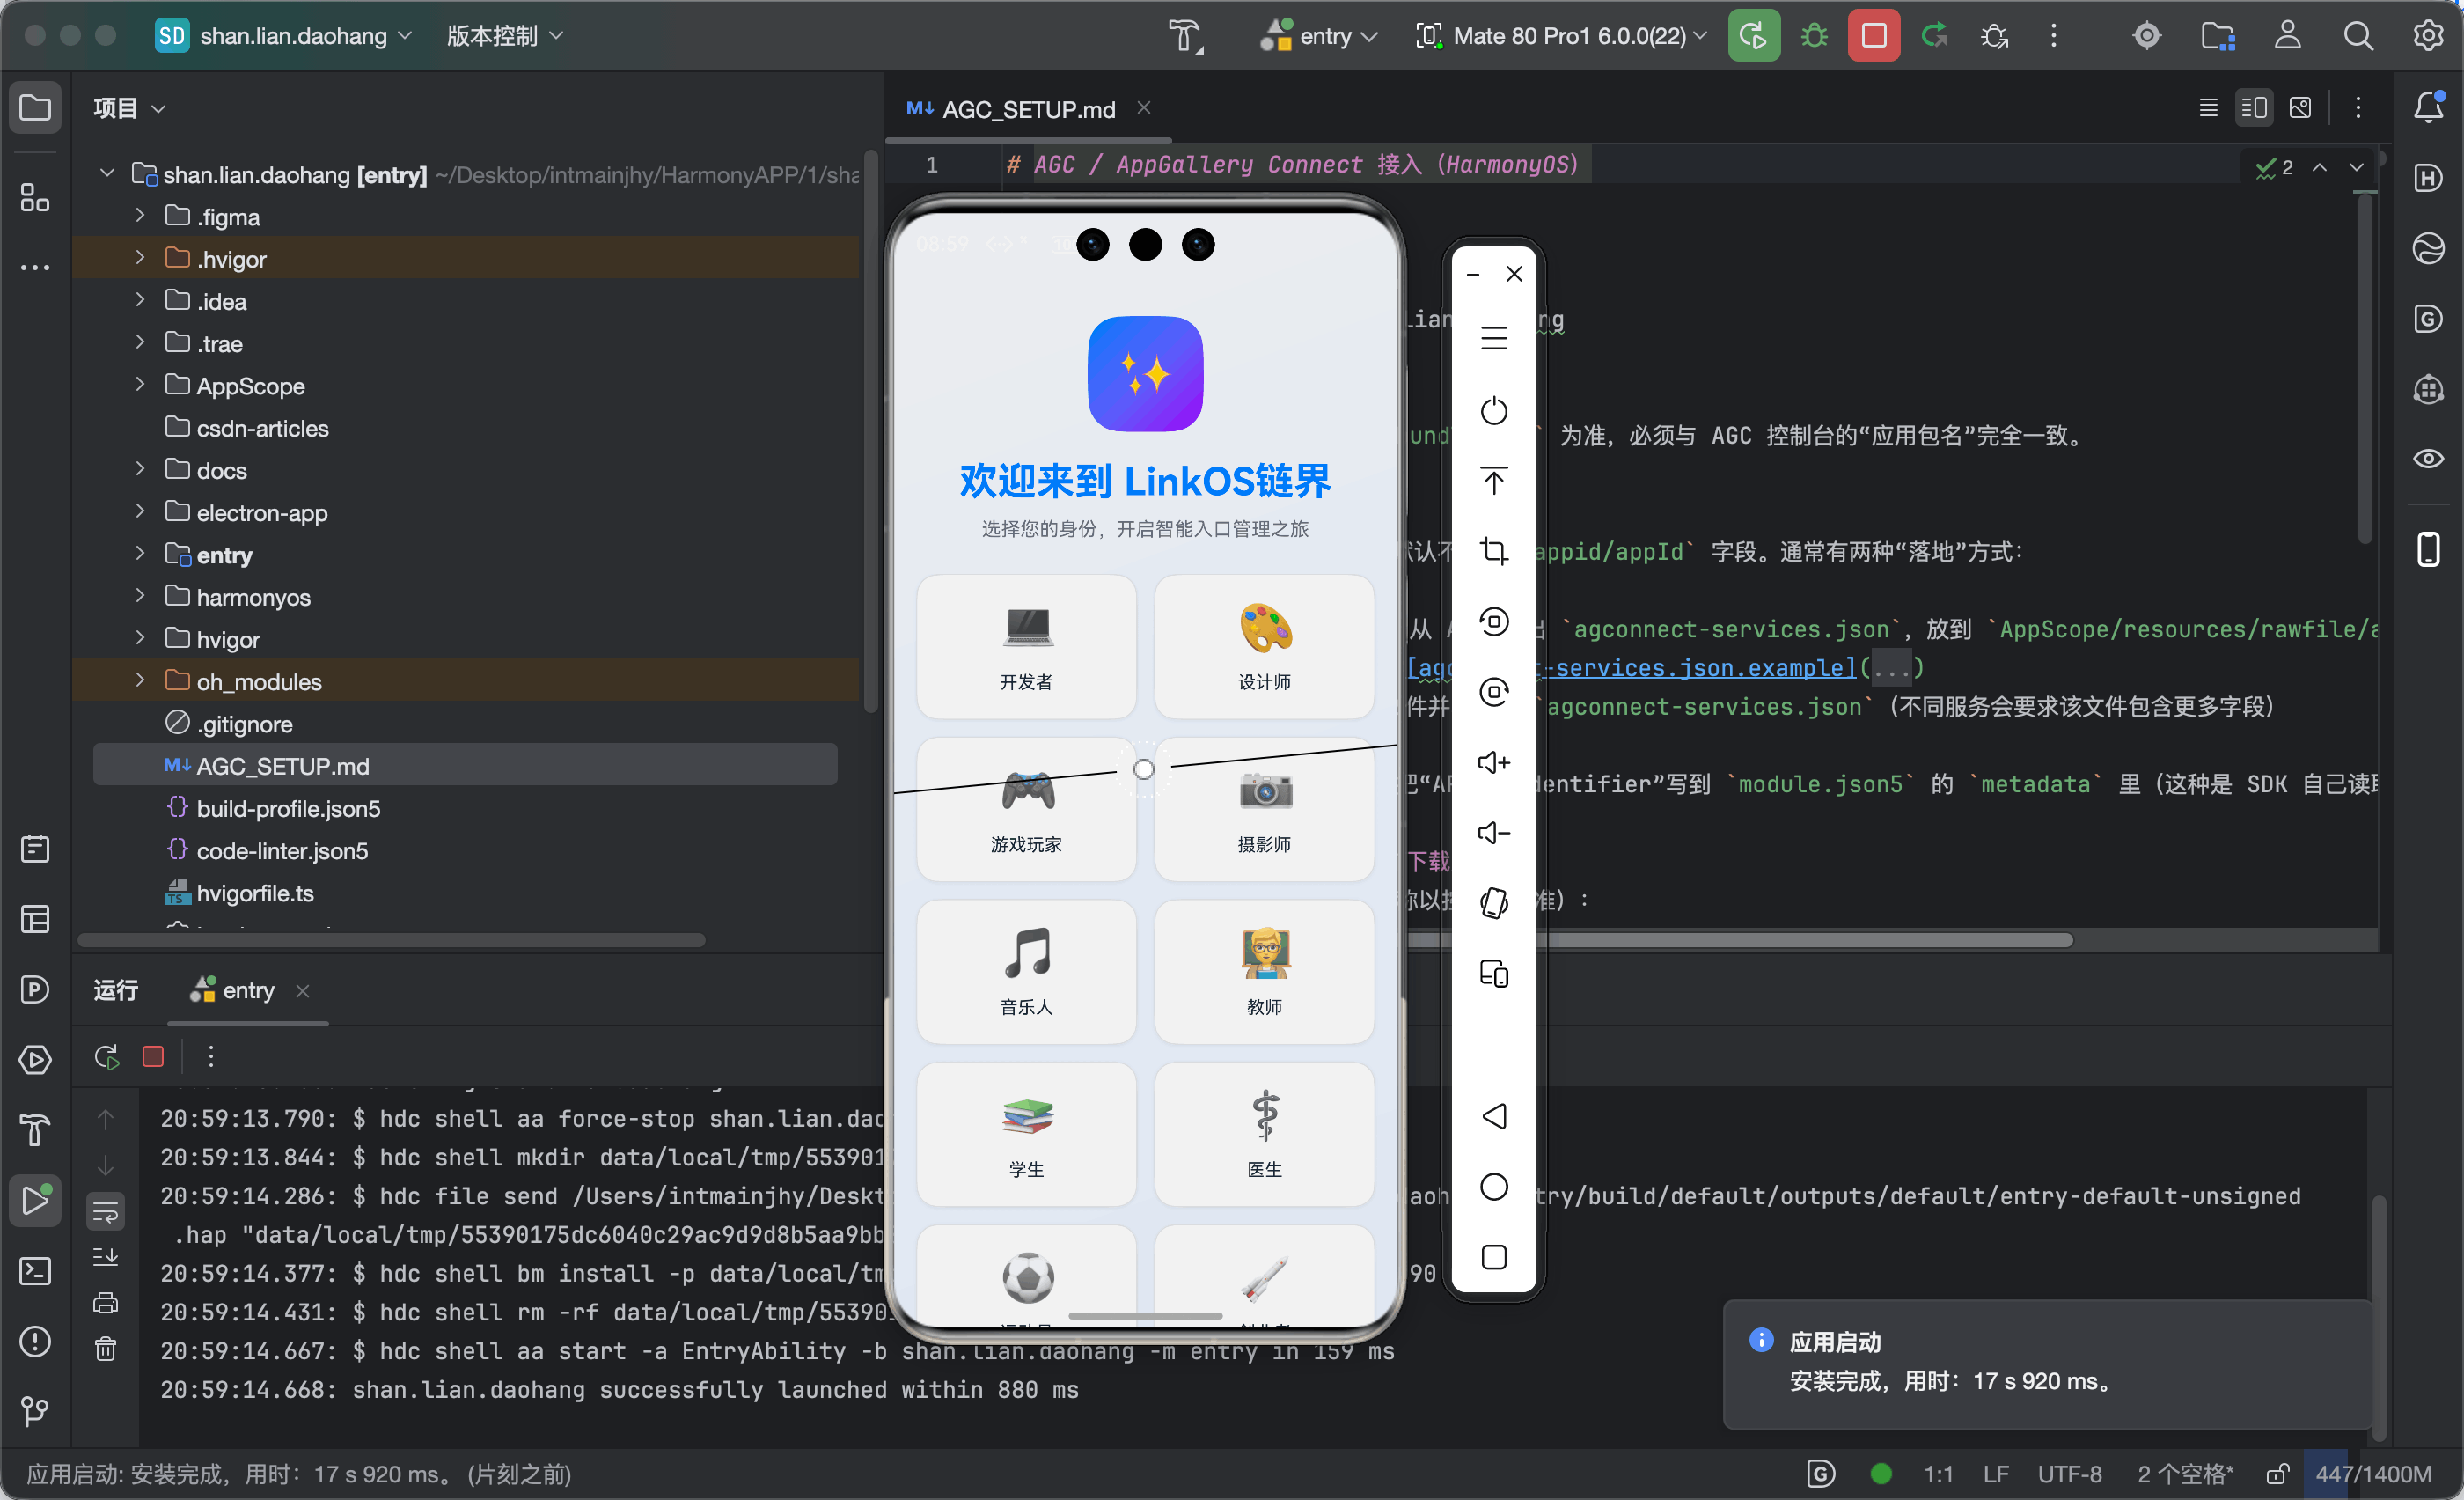Image resolution: width=2464 pixels, height=1500 pixels.
Task: Start debugging with the bug icon
Action: coord(1813,36)
